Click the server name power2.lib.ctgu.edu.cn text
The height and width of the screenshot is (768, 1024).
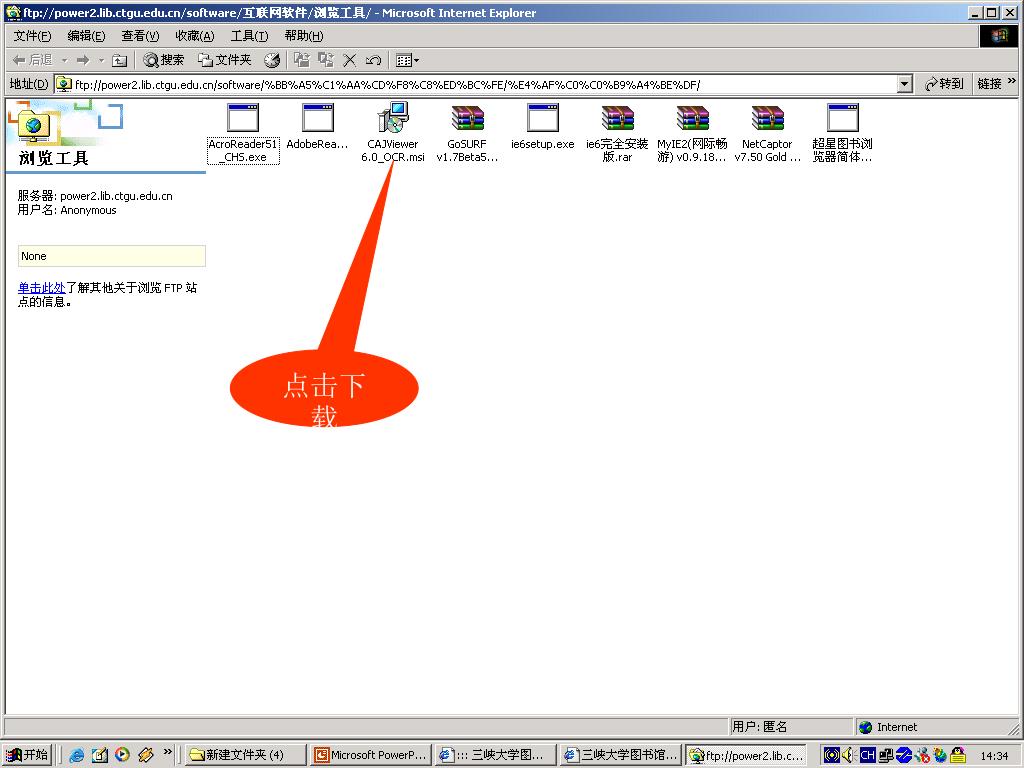tap(116, 196)
